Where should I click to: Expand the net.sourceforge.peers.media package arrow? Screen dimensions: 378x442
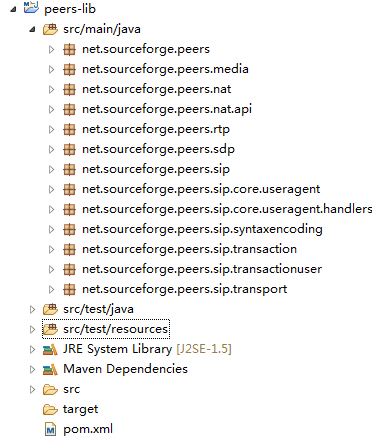coord(51,70)
